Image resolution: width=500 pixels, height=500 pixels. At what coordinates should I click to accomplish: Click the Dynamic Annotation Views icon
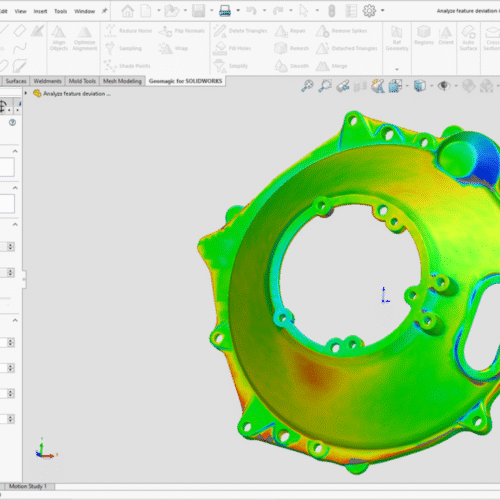378,86
